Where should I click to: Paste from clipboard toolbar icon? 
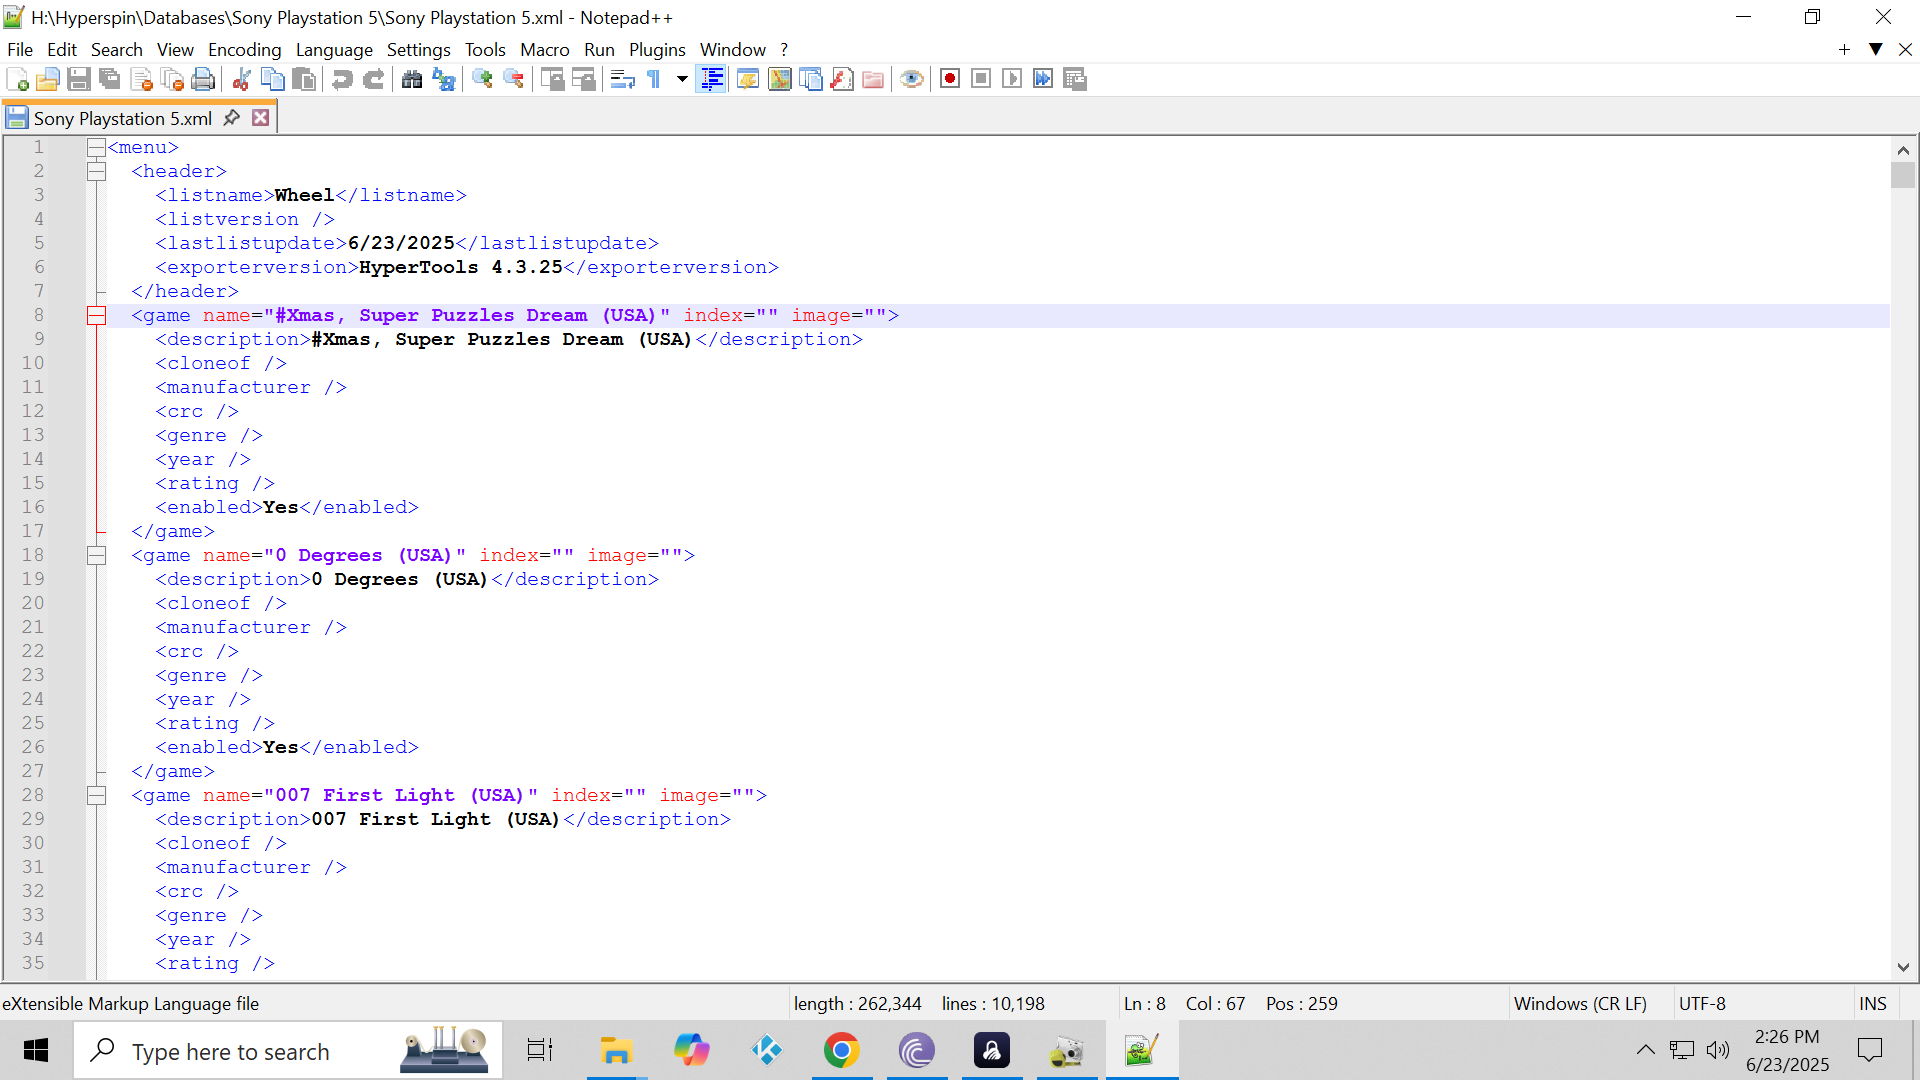304,79
